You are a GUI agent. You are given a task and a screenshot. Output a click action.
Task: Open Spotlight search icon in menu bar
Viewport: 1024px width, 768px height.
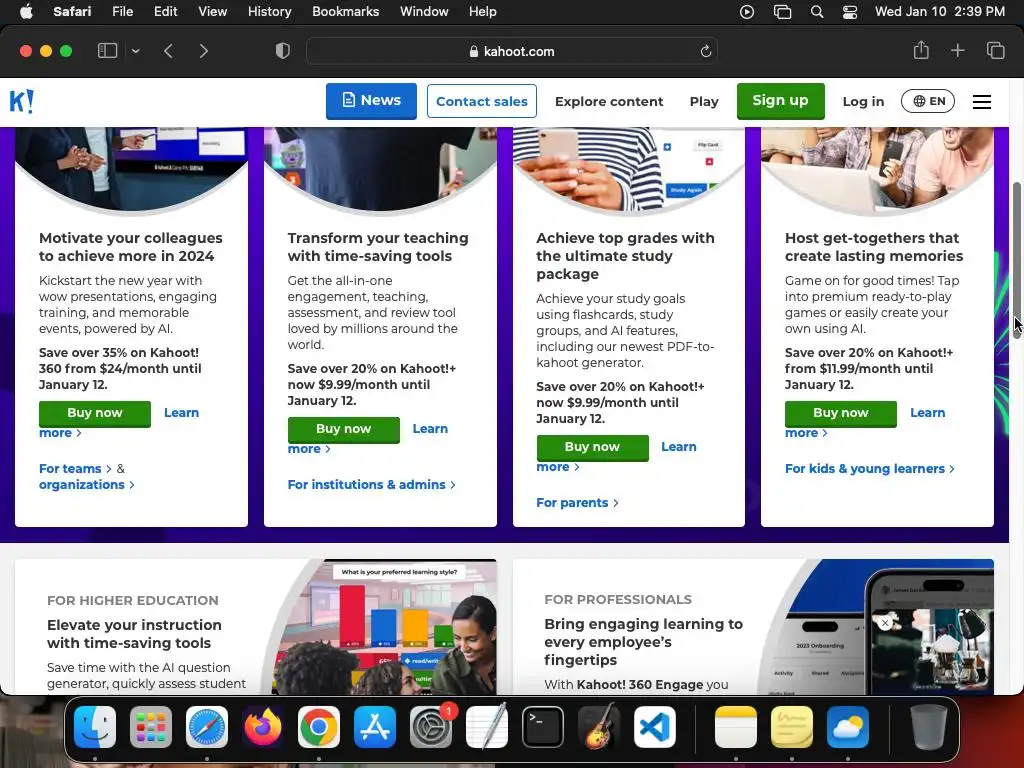pyautogui.click(x=817, y=12)
